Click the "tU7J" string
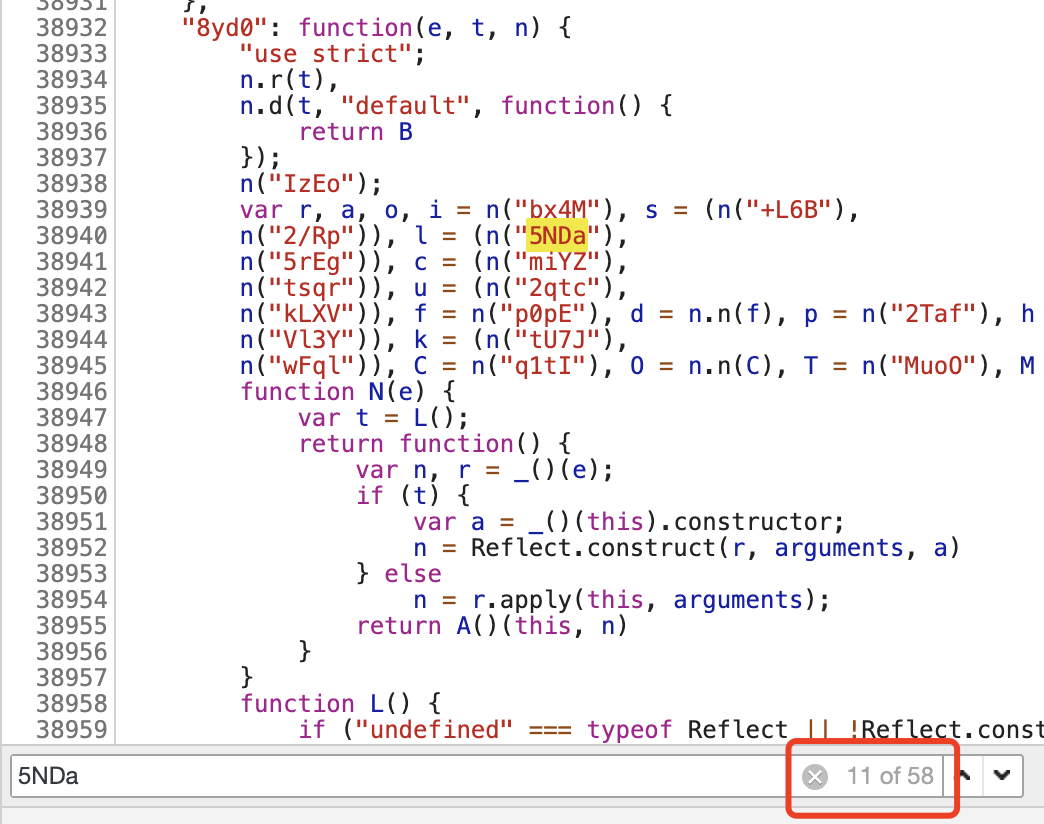Image resolution: width=1044 pixels, height=824 pixels. [557, 339]
